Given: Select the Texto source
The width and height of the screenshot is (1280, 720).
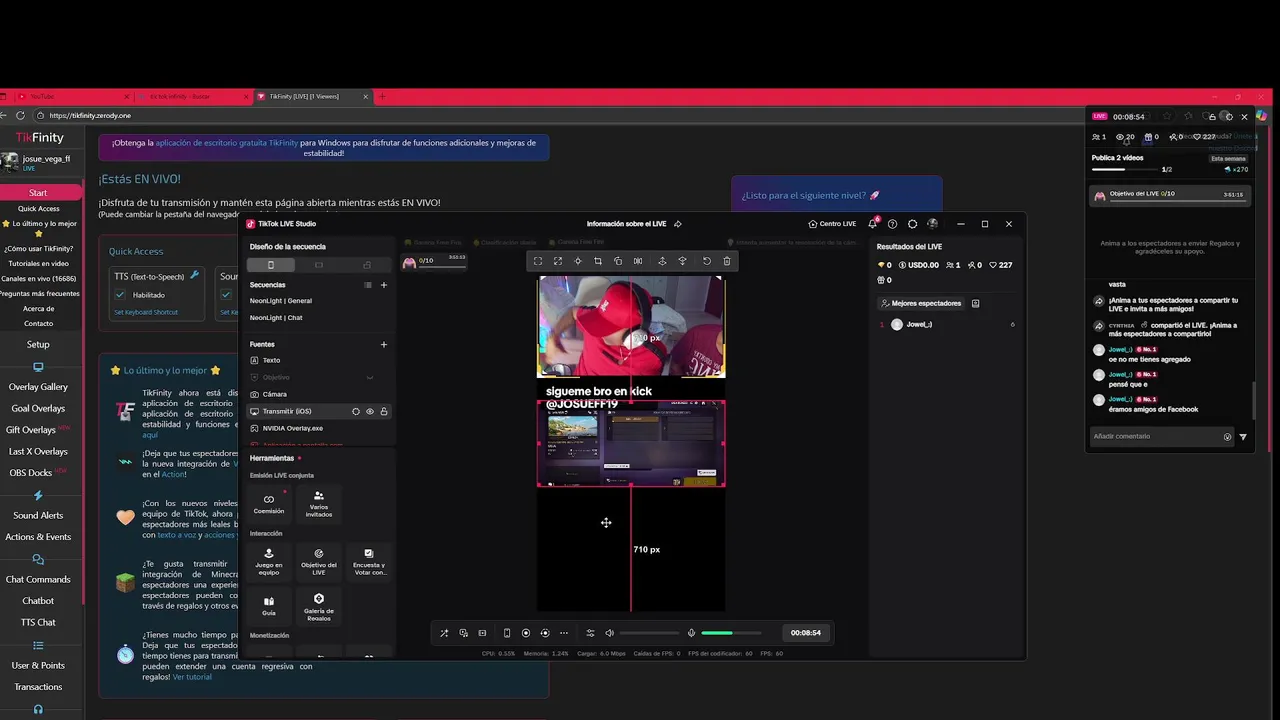Looking at the screenshot, I should point(271,360).
